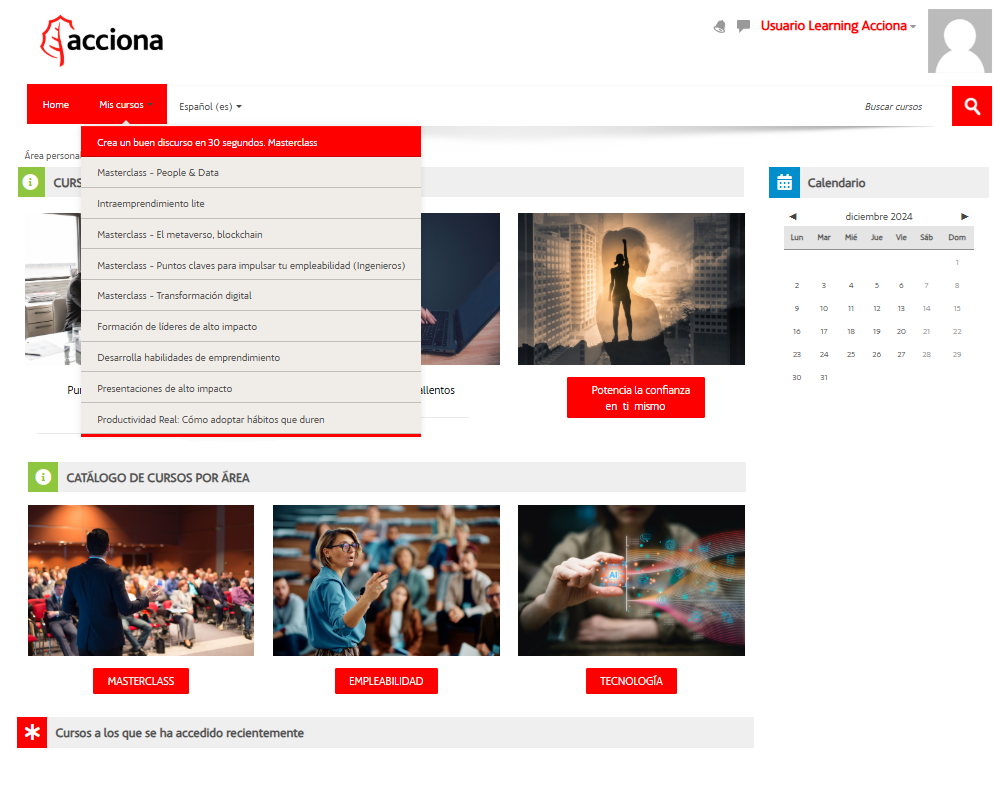The image size is (1000, 801).
Task: Go to next month in calendar
Action: 965,216
